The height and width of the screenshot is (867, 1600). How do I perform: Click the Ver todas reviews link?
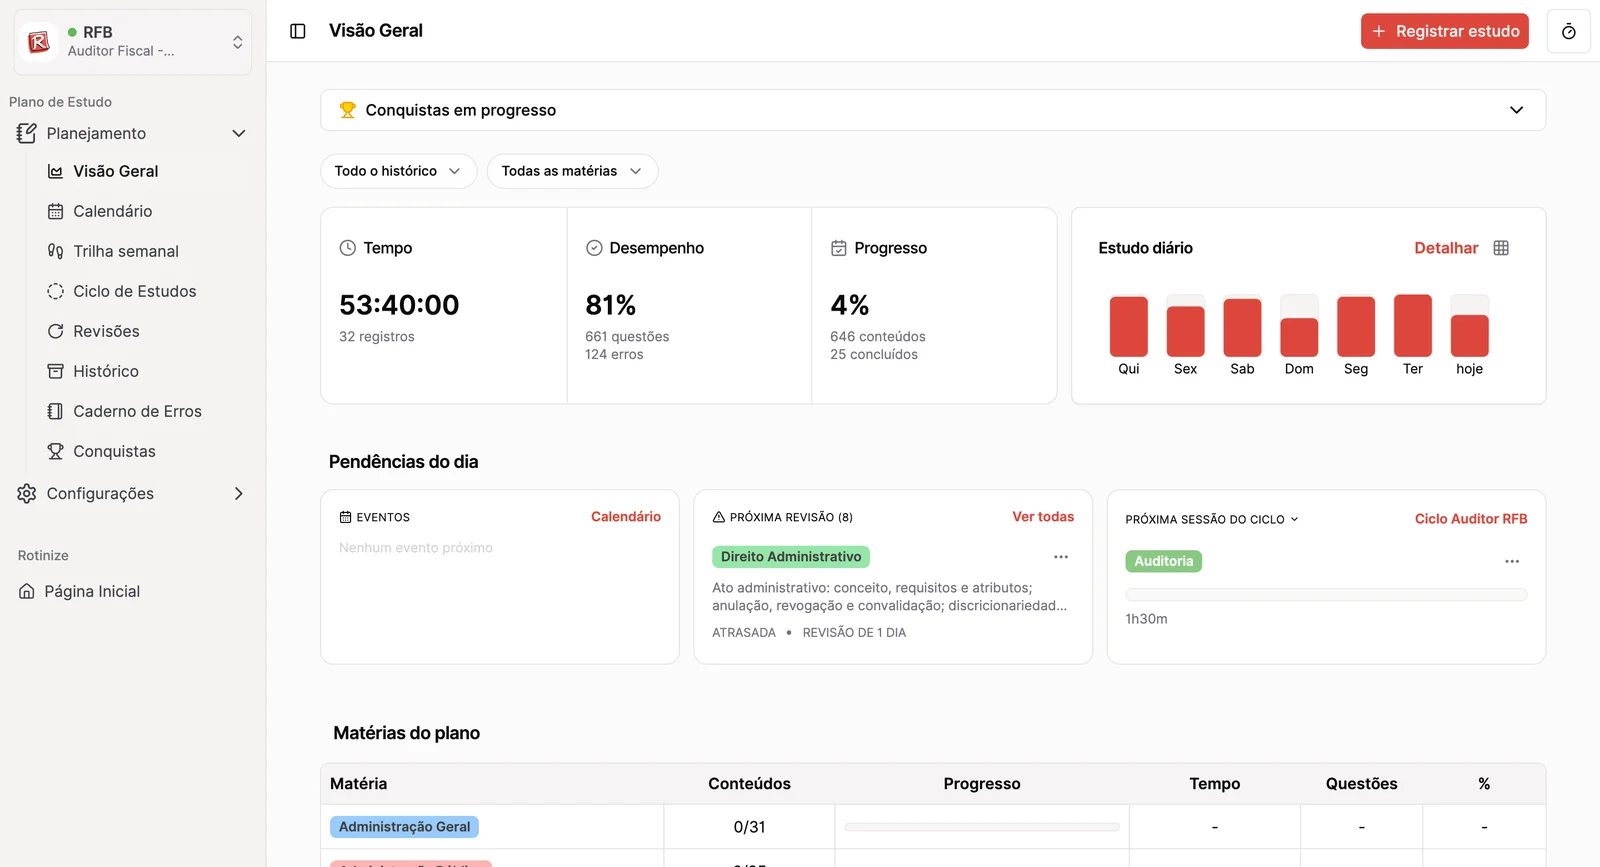(x=1043, y=517)
